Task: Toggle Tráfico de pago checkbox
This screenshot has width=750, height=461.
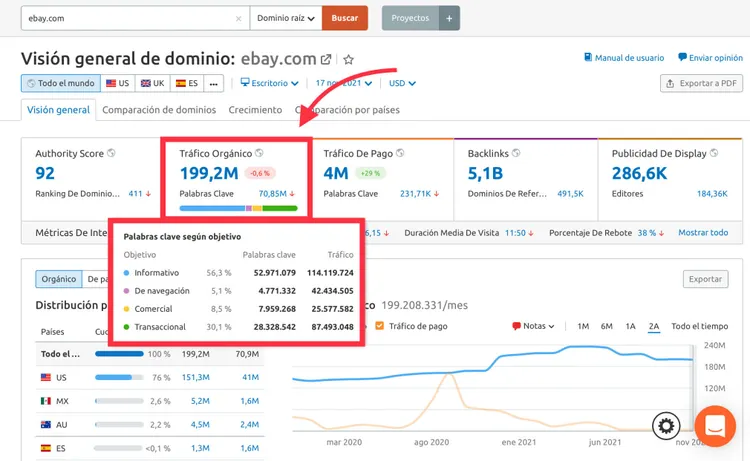Action: 379,326
